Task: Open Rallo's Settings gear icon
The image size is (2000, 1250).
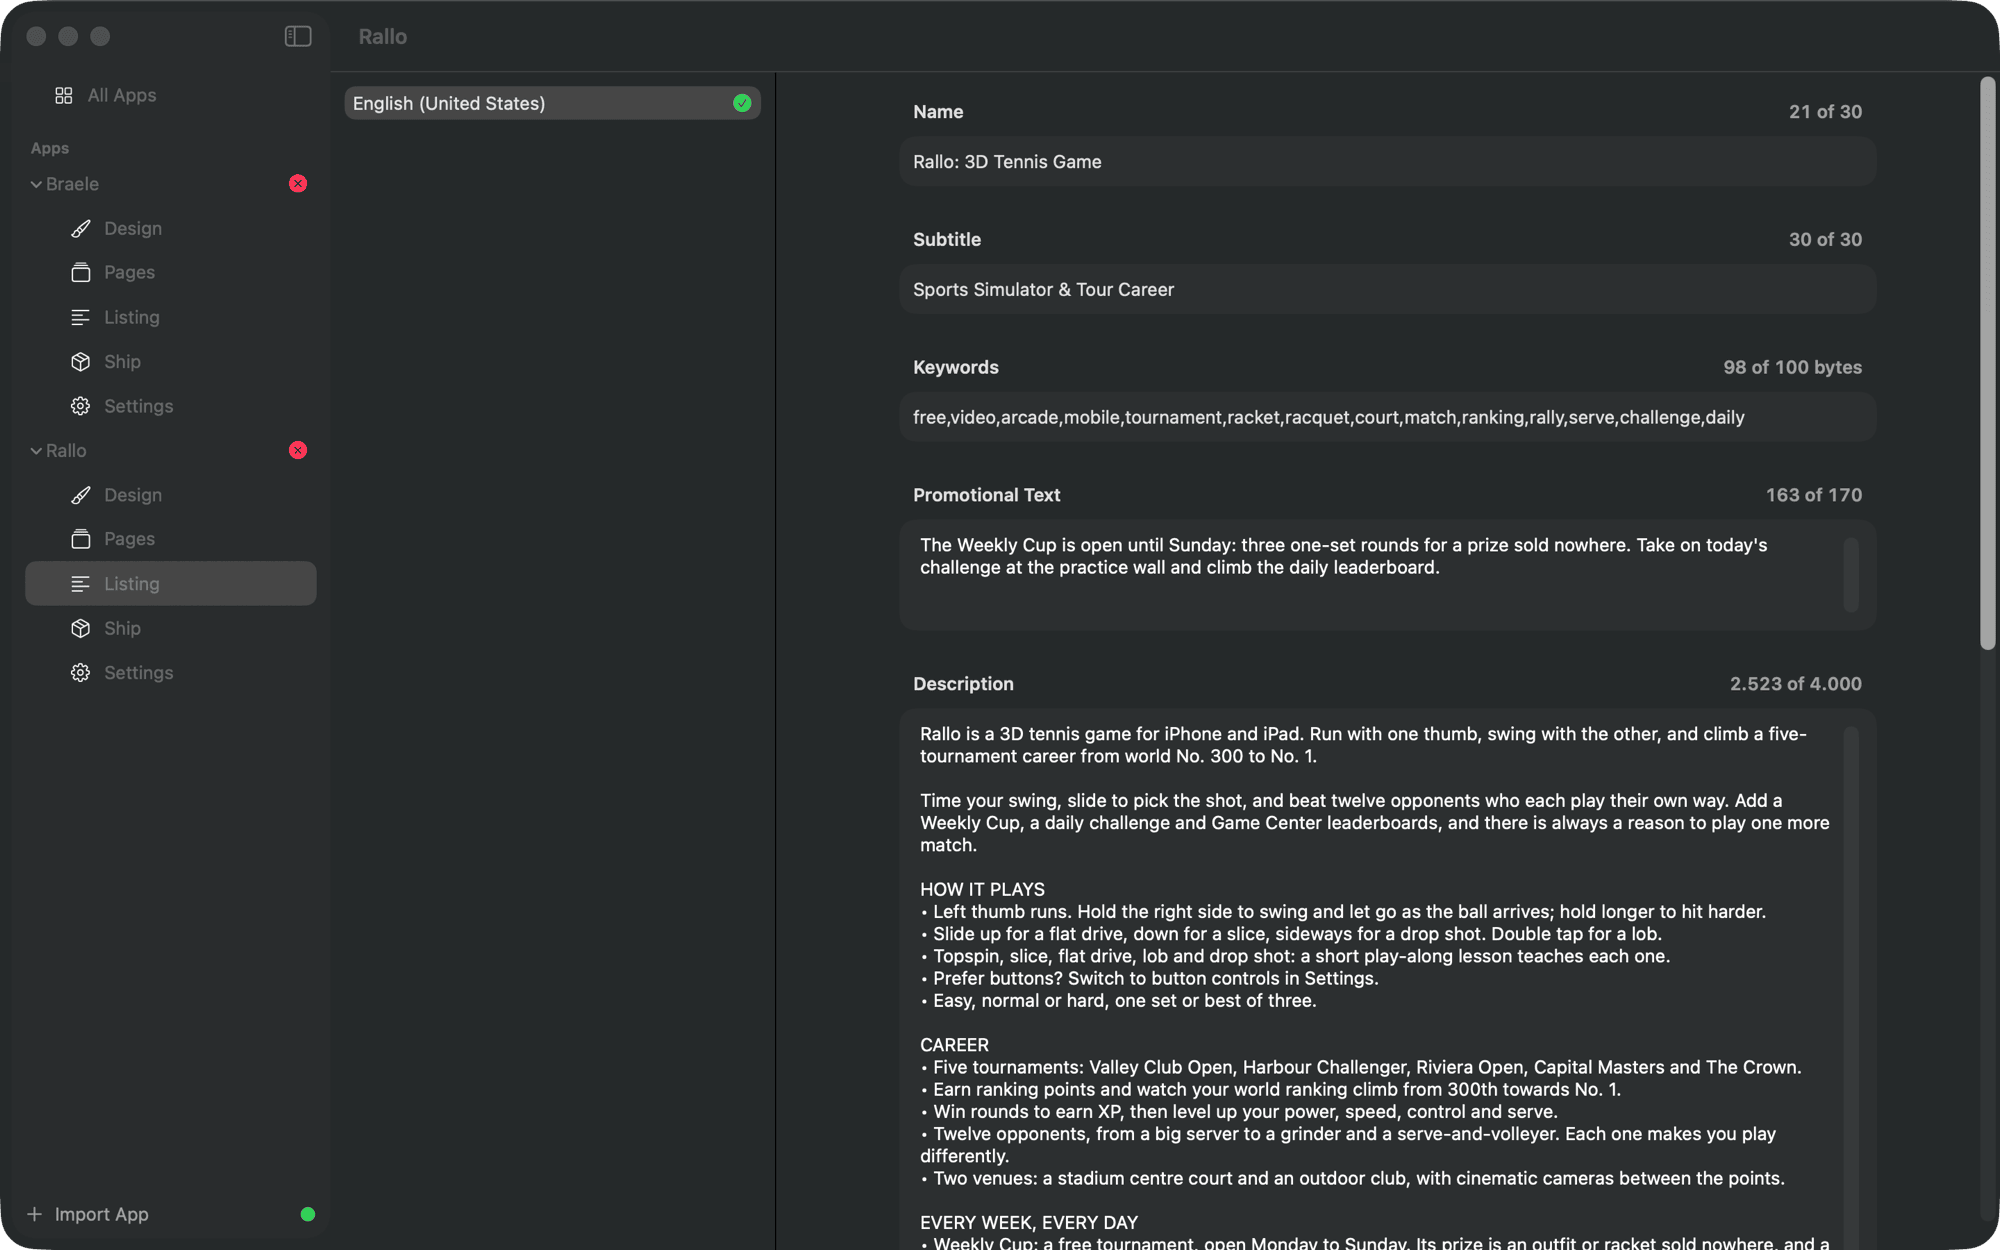Action: pos(81,673)
